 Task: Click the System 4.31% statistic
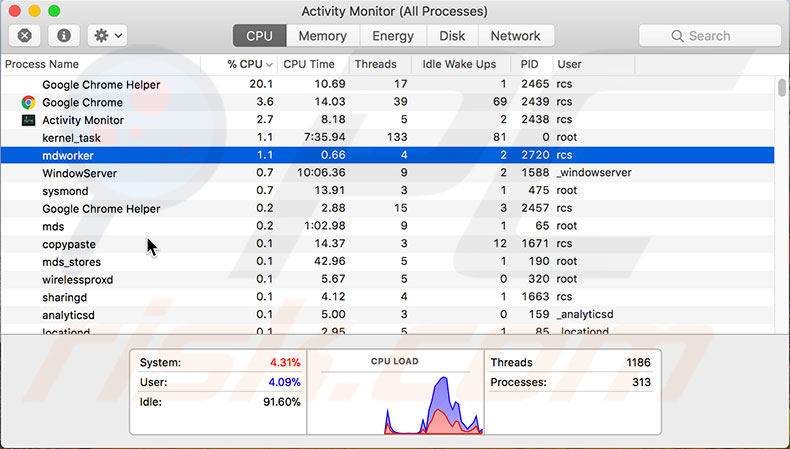tap(220, 362)
